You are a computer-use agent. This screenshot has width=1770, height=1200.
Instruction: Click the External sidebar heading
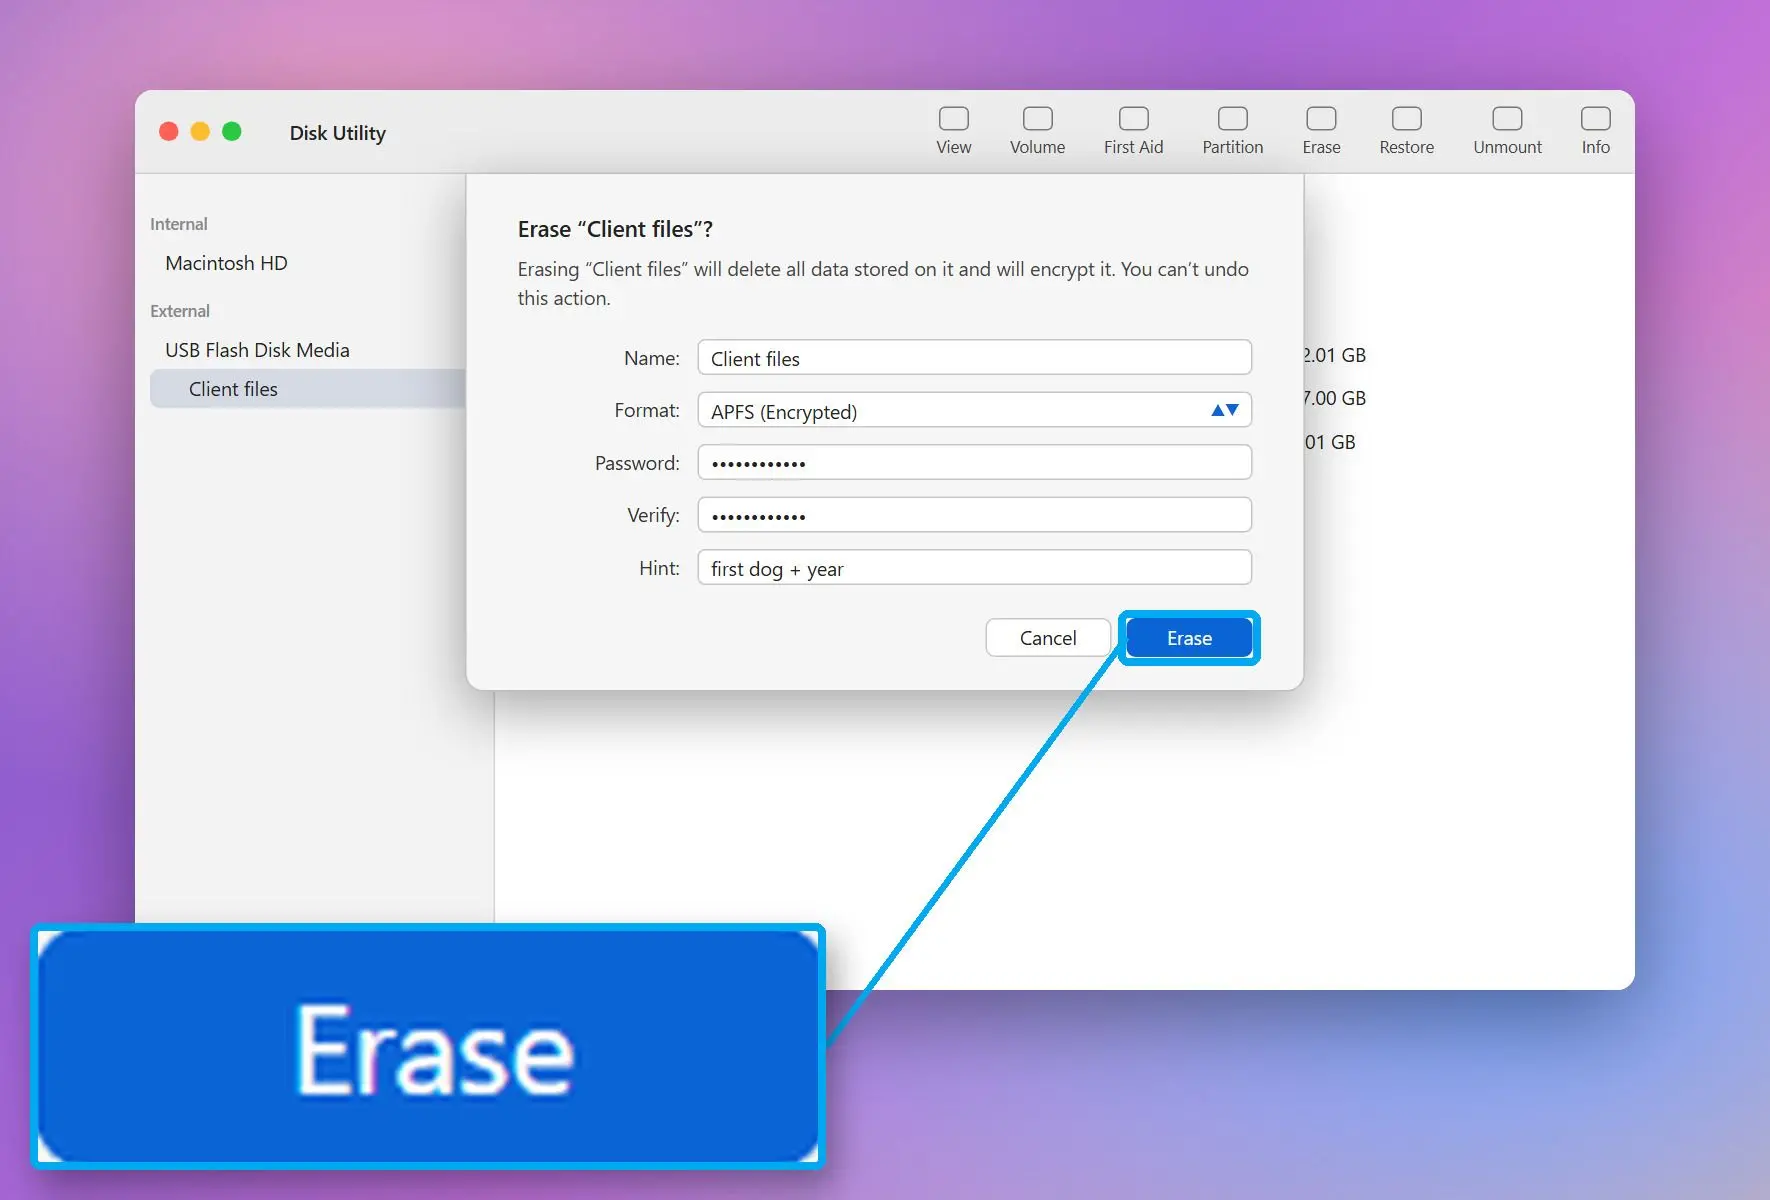[180, 311]
